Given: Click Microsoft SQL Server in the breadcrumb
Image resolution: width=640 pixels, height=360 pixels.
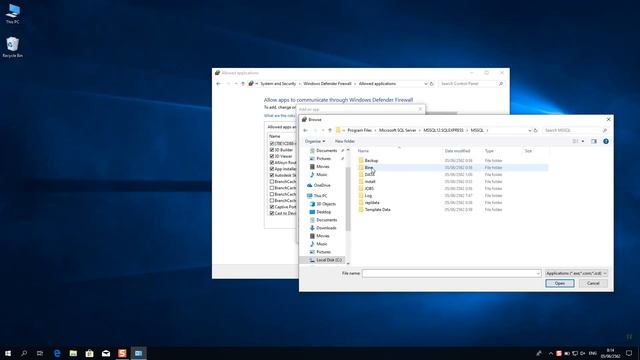Looking at the screenshot, I should pyautogui.click(x=398, y=130).
